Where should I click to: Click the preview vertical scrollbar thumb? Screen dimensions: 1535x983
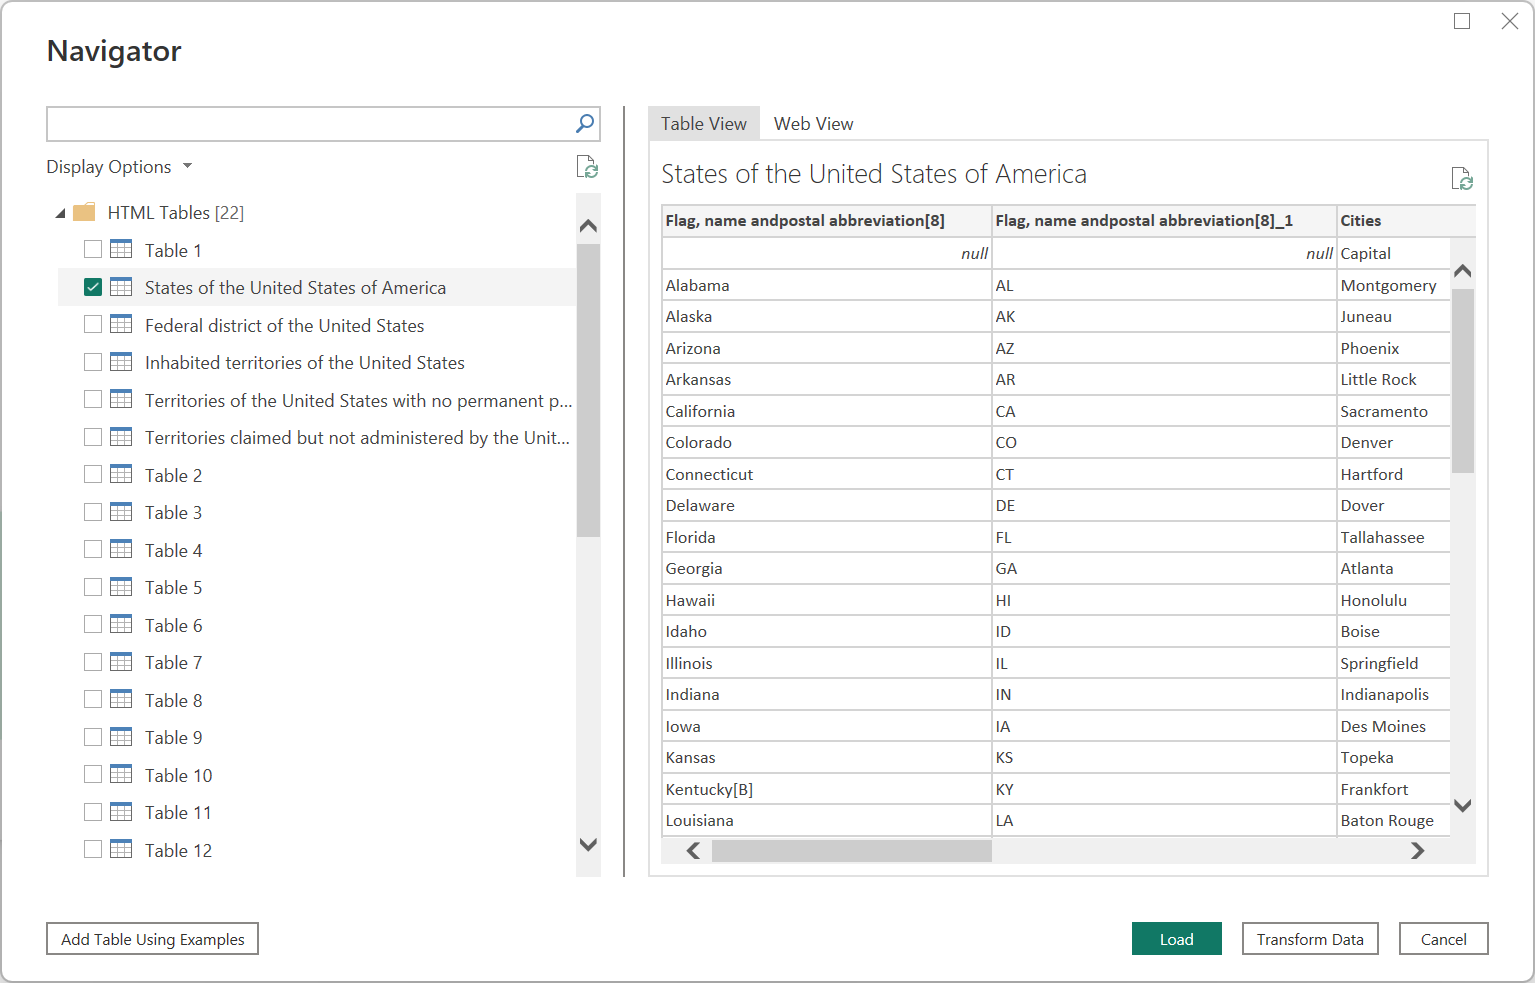click(1462, 381)
